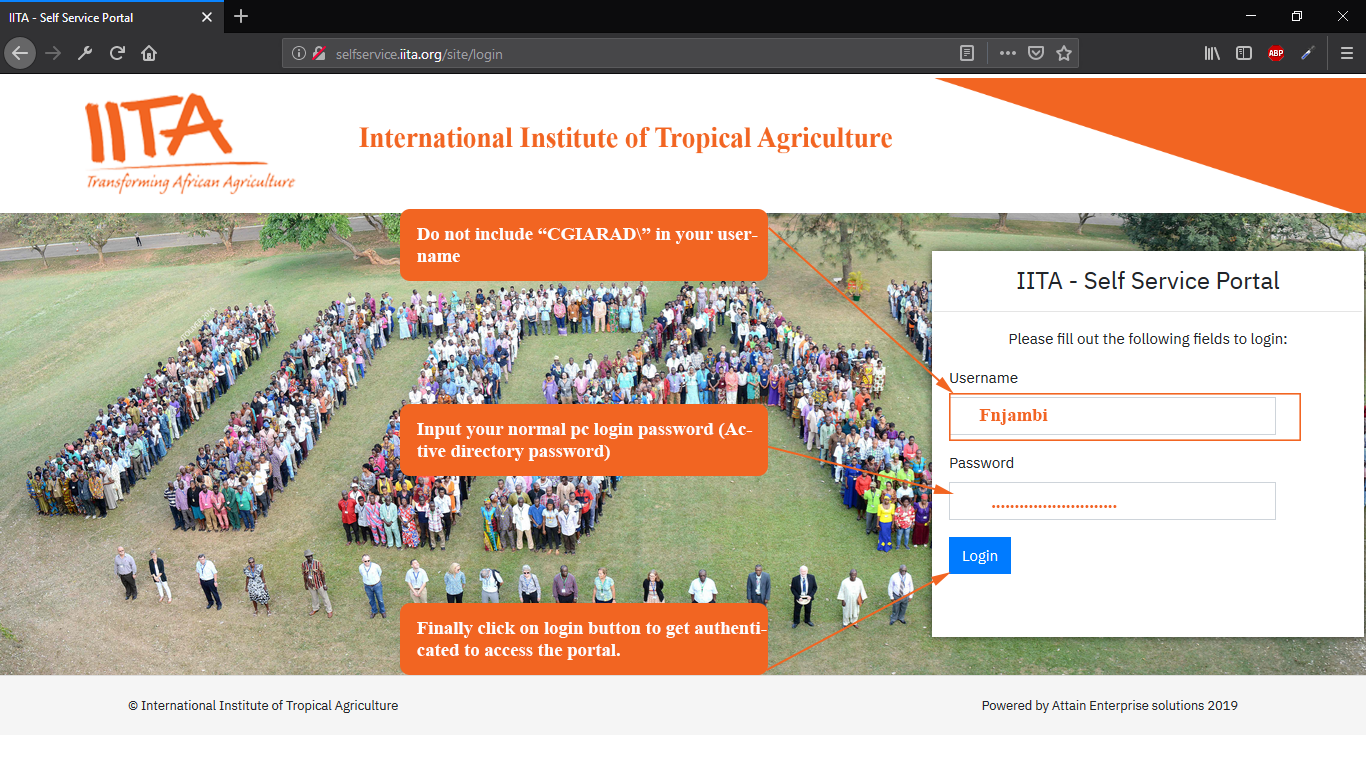Image resolution: width=1366 pixels, height=764 pixels.
Task: Show site information circle icon in address bar
Action: click(299, 54)
